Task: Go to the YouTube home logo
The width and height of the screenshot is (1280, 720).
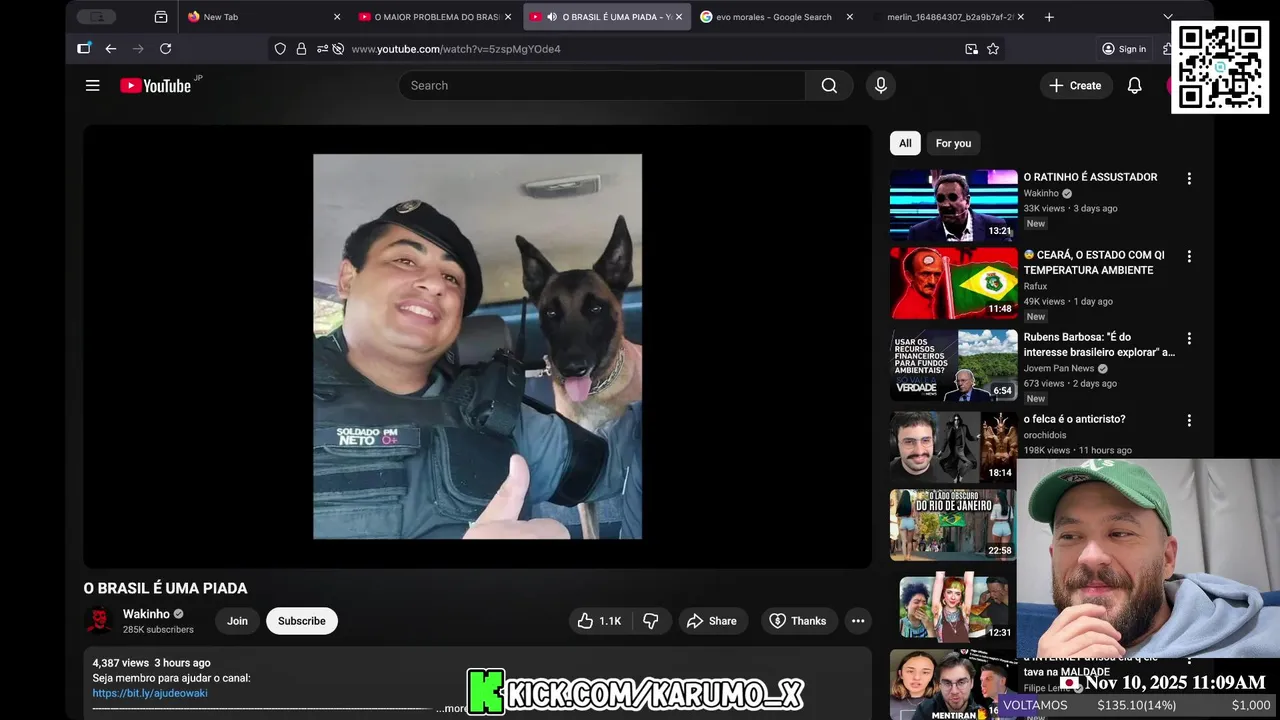Action: point(156,86)
